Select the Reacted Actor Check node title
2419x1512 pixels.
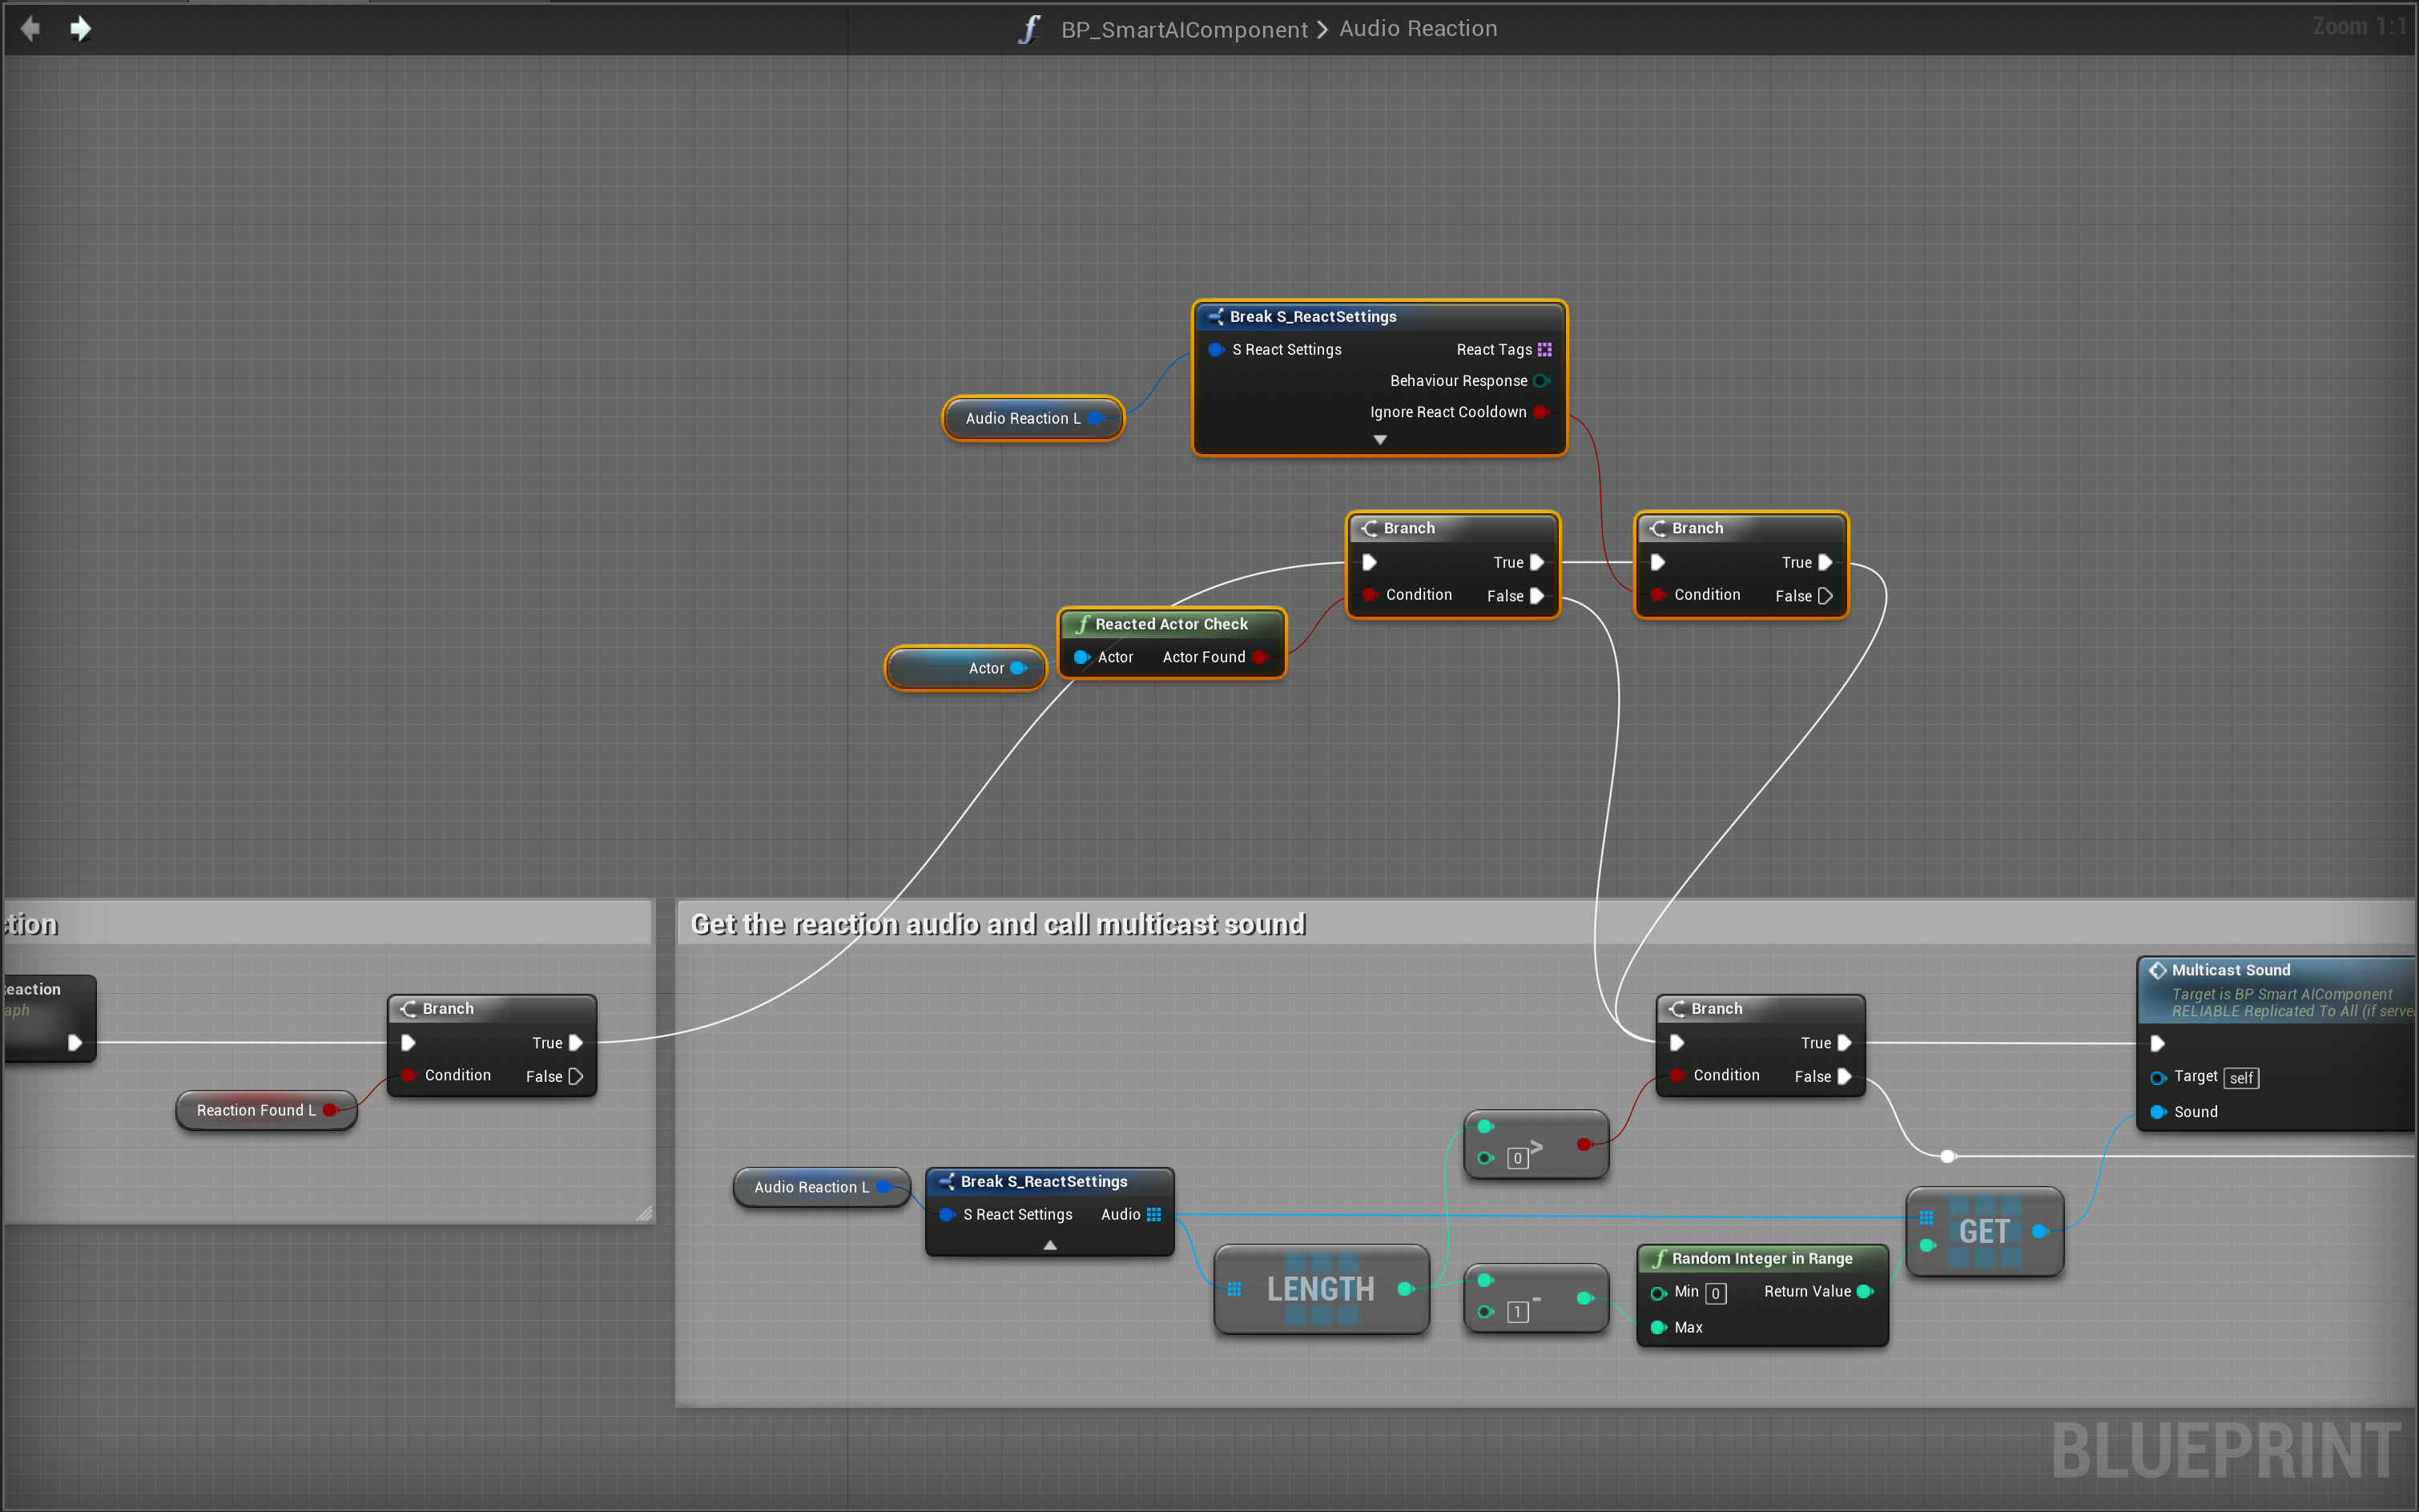pyautogui.click(x=1171, y=624)
